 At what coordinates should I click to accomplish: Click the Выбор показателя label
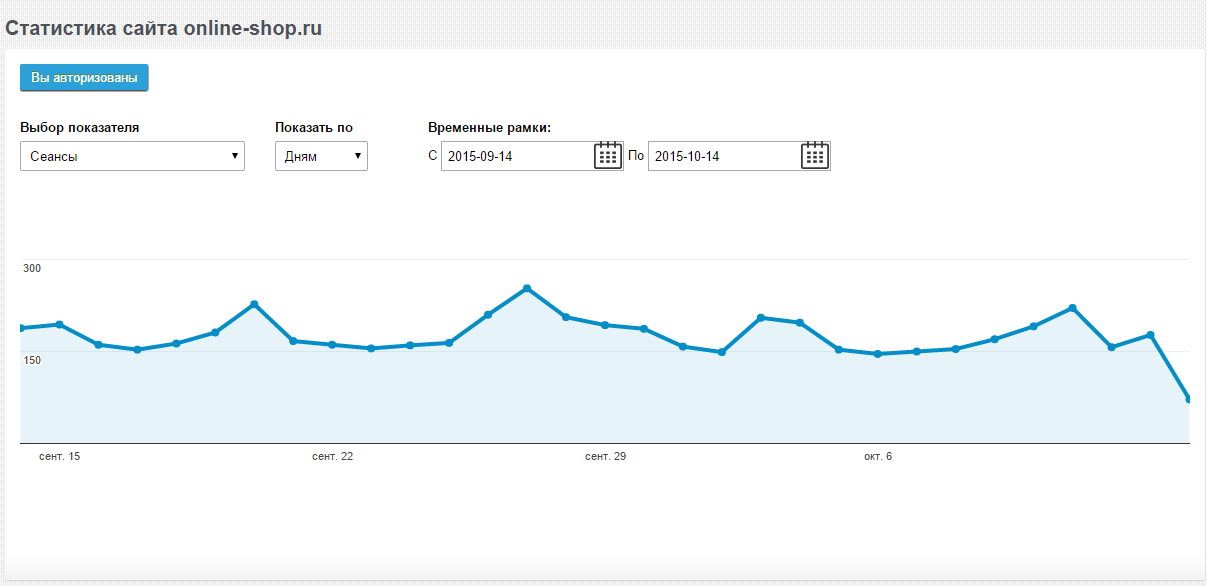[x=80, y=128]
